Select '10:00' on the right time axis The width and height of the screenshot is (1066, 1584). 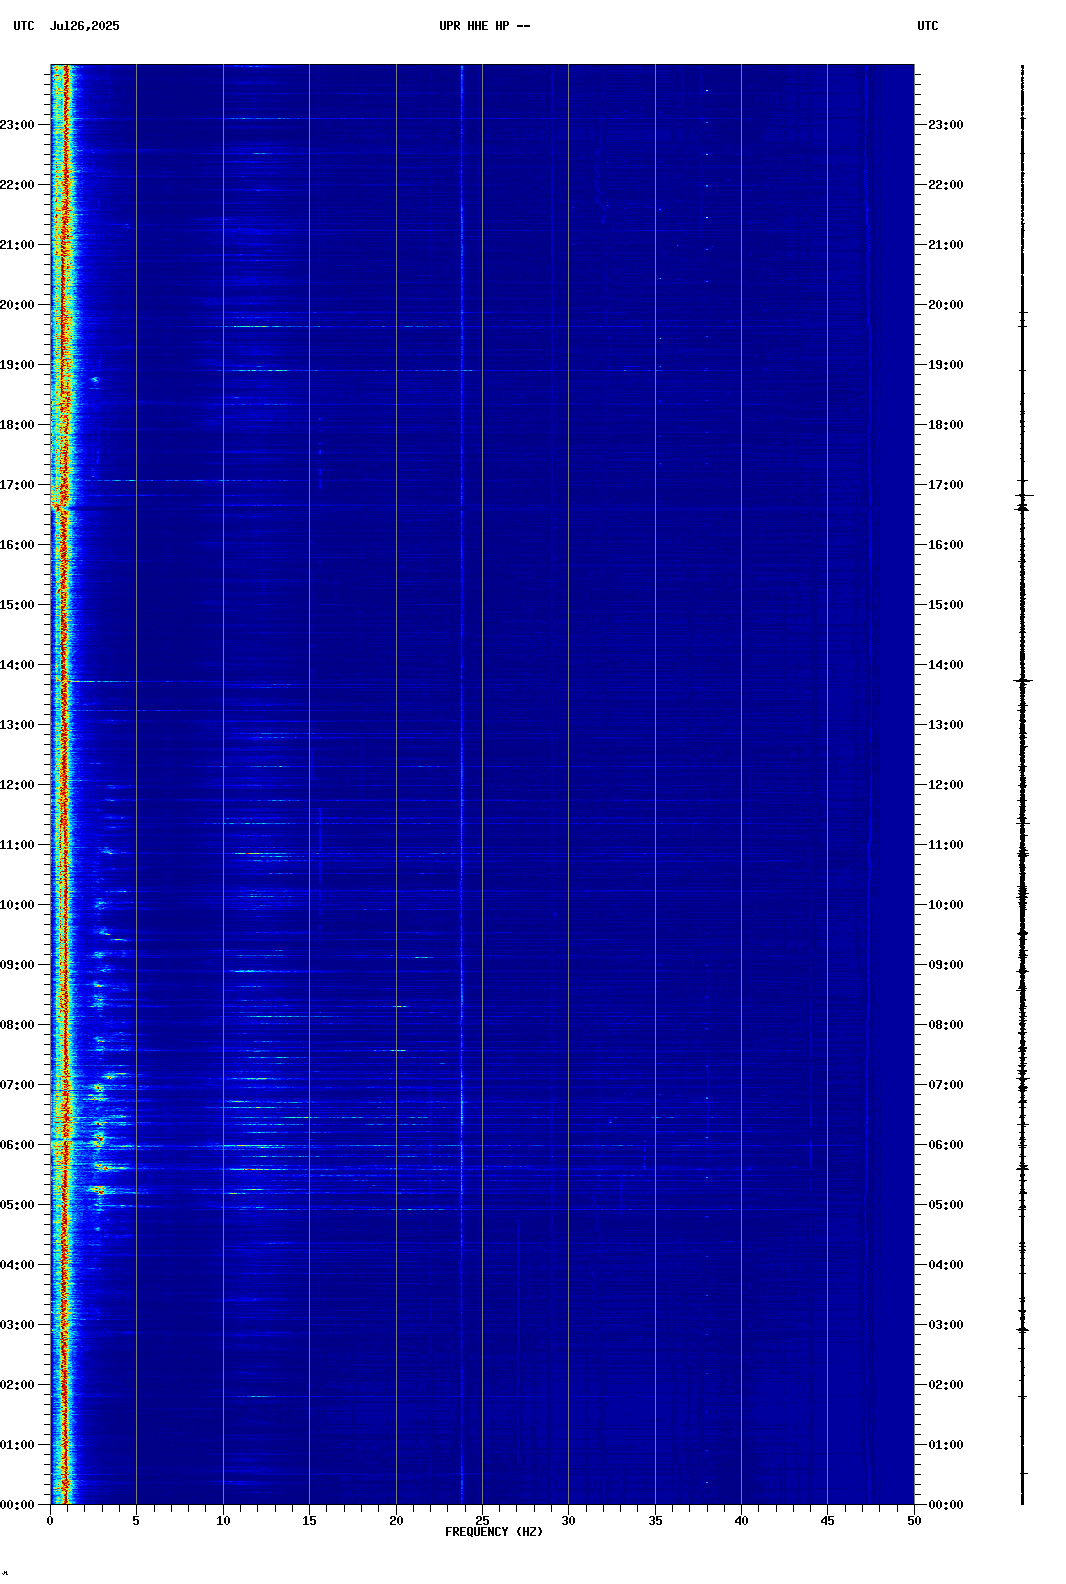point(946,905)
